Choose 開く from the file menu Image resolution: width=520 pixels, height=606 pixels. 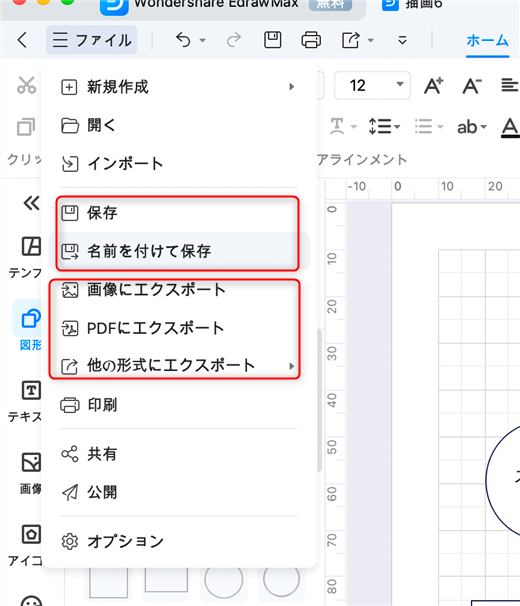[x=178, y=125]
